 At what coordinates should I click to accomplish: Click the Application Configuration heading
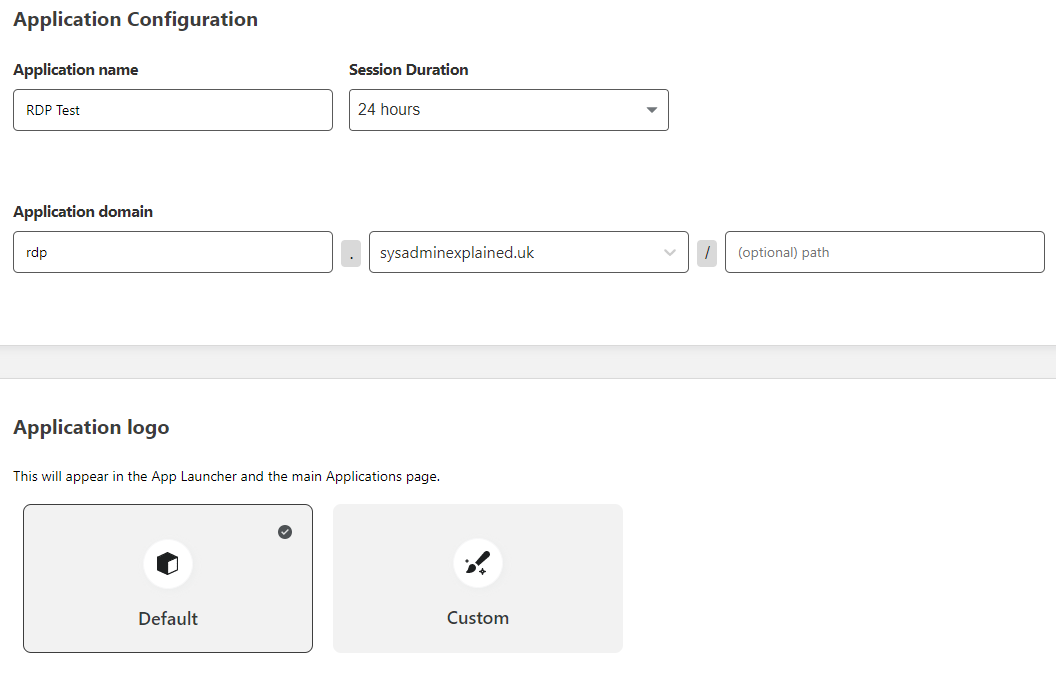click(x=135, y=19)
